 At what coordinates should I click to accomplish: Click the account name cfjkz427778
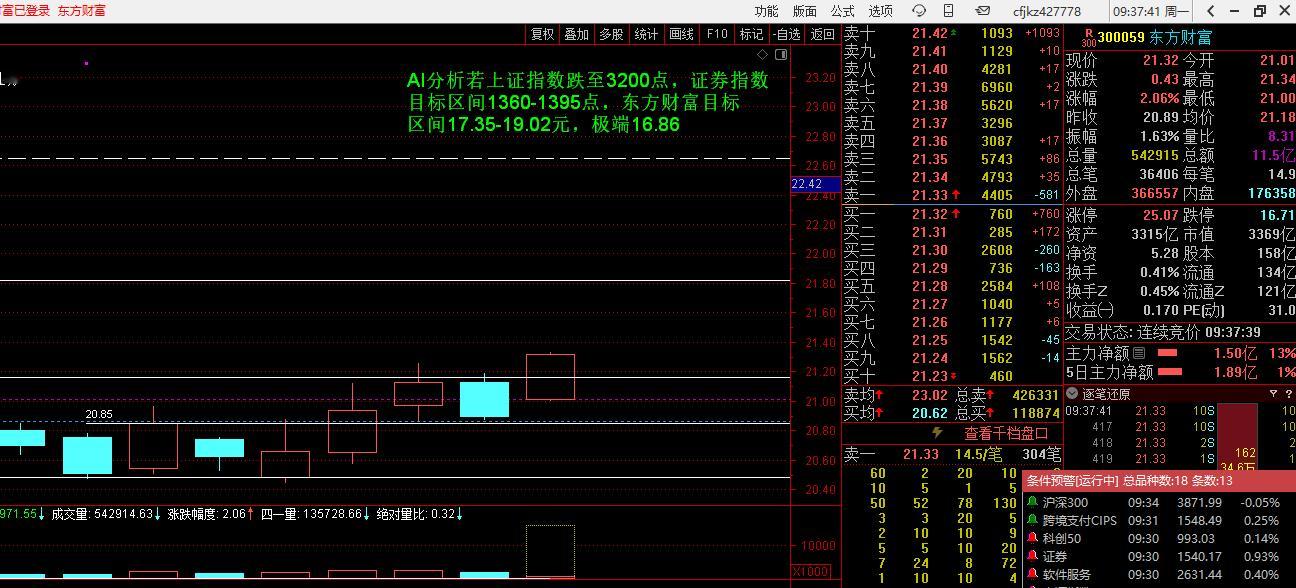tap(1046, 11)
